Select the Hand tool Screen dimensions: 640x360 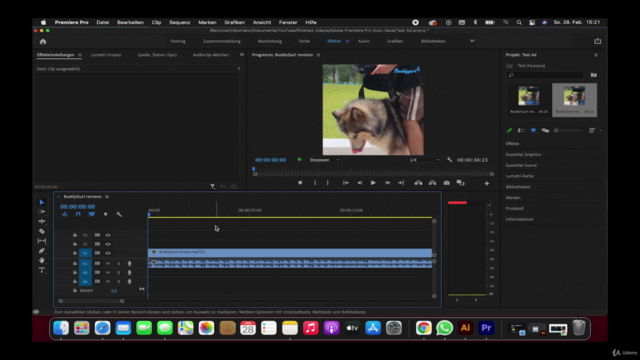tap(42, 260)
